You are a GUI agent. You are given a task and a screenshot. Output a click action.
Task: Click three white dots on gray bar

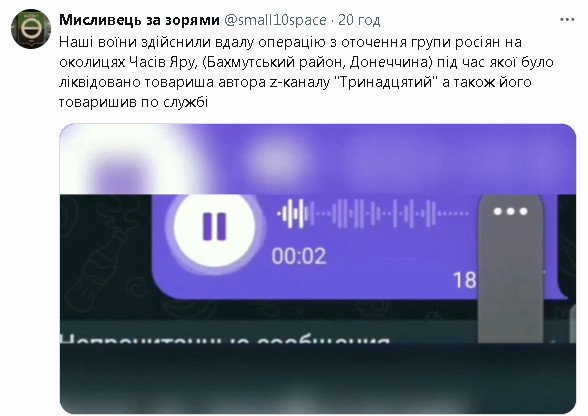click(x=510, y=212)
